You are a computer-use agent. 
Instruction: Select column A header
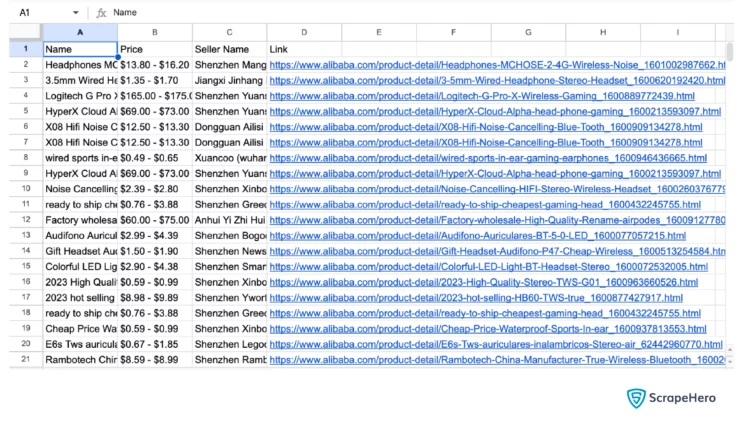point(80,32)
